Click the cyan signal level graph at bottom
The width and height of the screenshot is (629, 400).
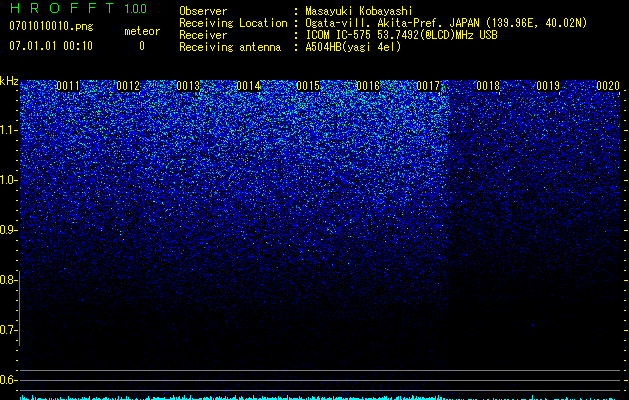321,398
